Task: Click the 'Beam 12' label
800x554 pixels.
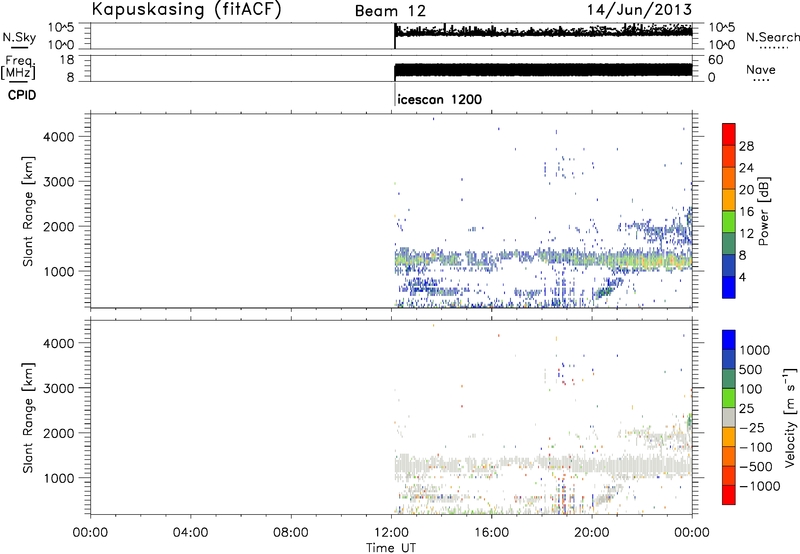Action: (390, 11)
